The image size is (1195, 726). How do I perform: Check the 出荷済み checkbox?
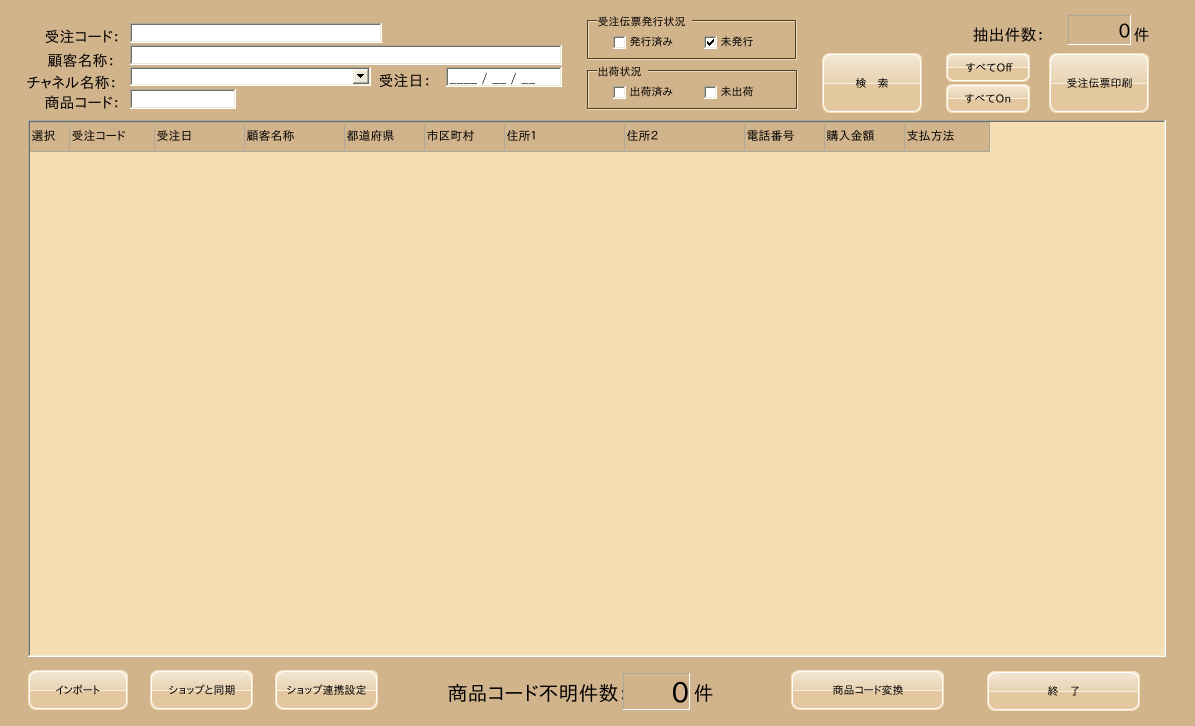click(x=620, y=92)
